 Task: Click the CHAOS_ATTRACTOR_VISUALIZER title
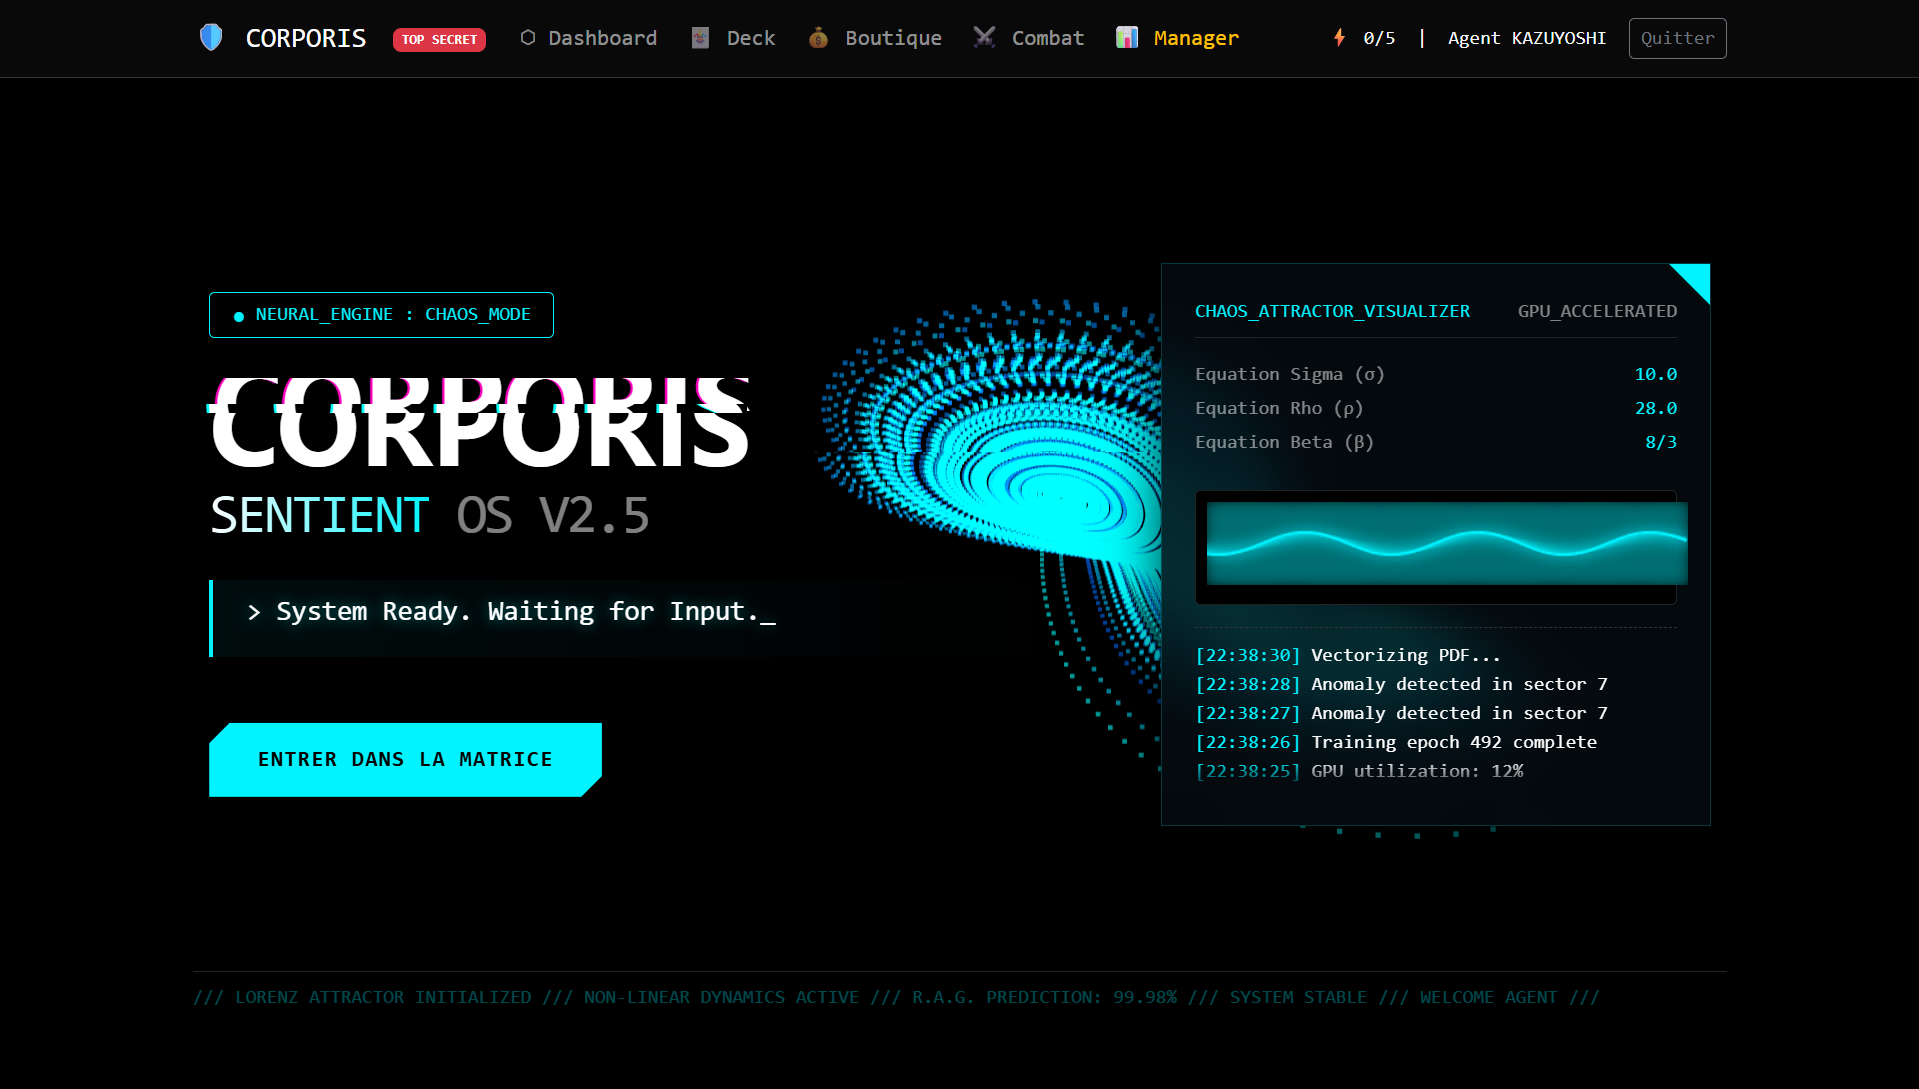coord(1332,311)
